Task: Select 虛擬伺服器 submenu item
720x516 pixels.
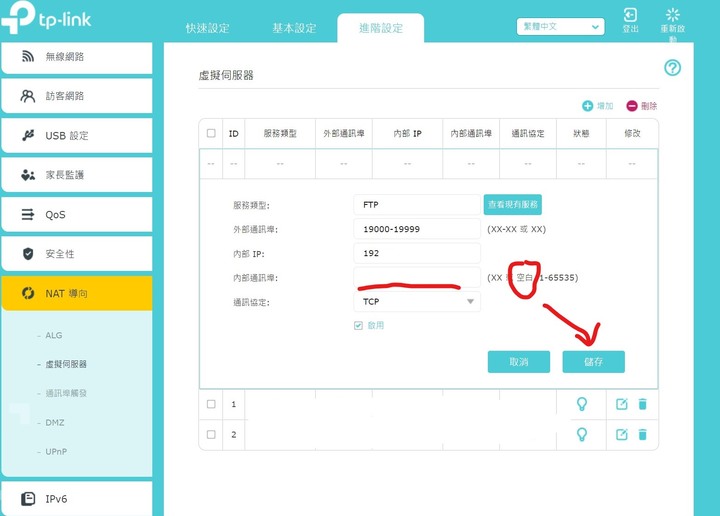Action: 66,364
